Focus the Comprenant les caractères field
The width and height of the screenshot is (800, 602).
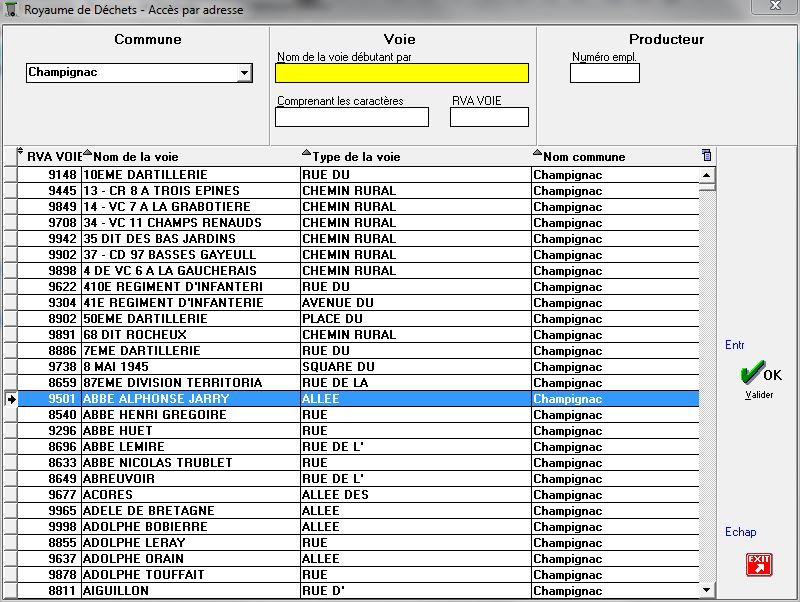pyautogui.click(x=351, y=117)
